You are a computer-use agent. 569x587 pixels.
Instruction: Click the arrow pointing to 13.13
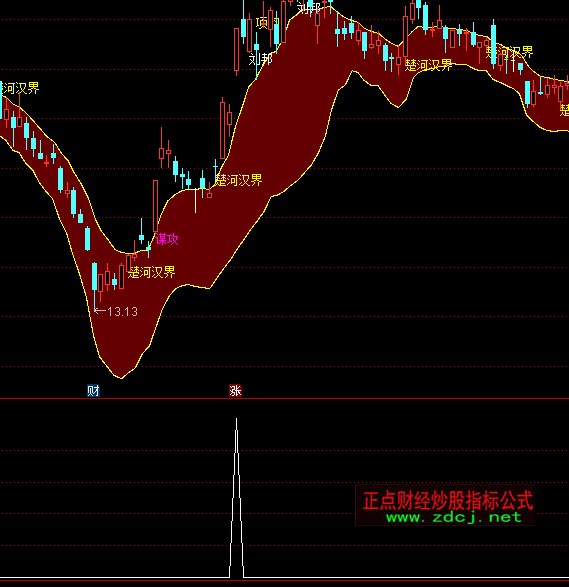pos(100,311)
